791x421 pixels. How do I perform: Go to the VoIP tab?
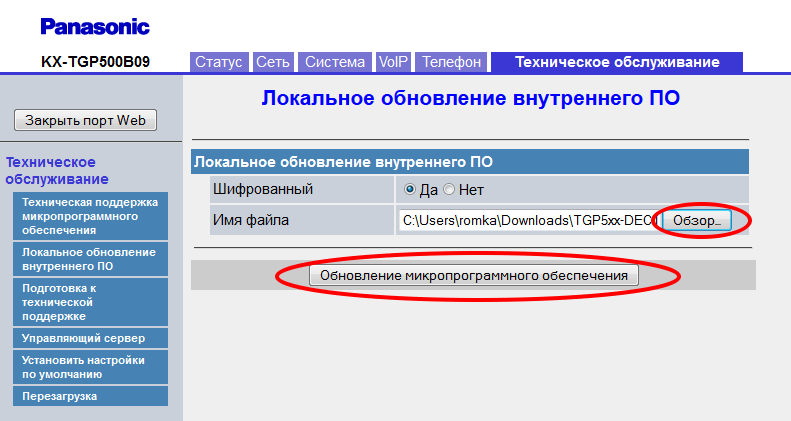point(393,62)
